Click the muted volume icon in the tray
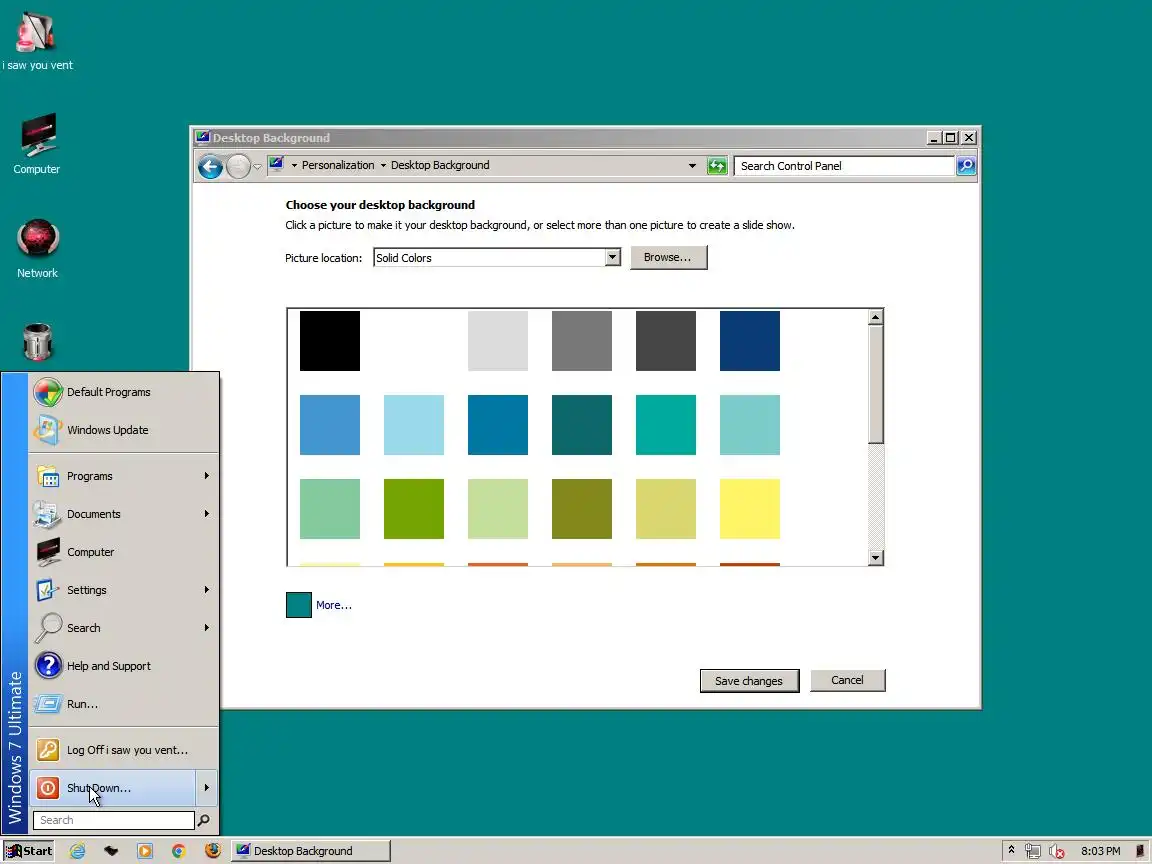This screenshot has height=864, width=1152. [x=1056, y=851]
